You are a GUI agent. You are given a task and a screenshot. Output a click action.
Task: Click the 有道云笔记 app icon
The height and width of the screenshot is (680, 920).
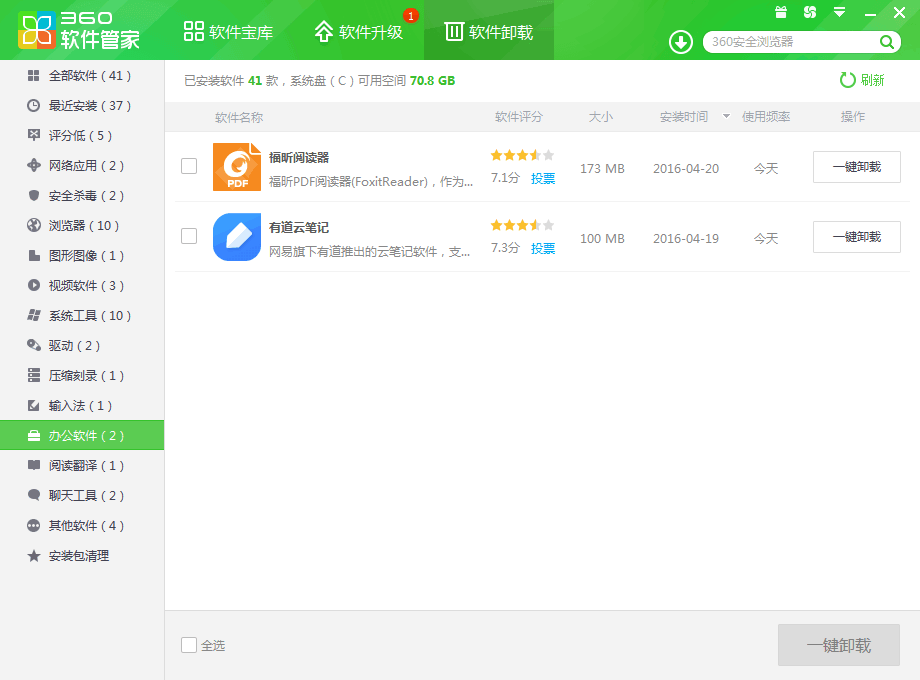(237, 237)
